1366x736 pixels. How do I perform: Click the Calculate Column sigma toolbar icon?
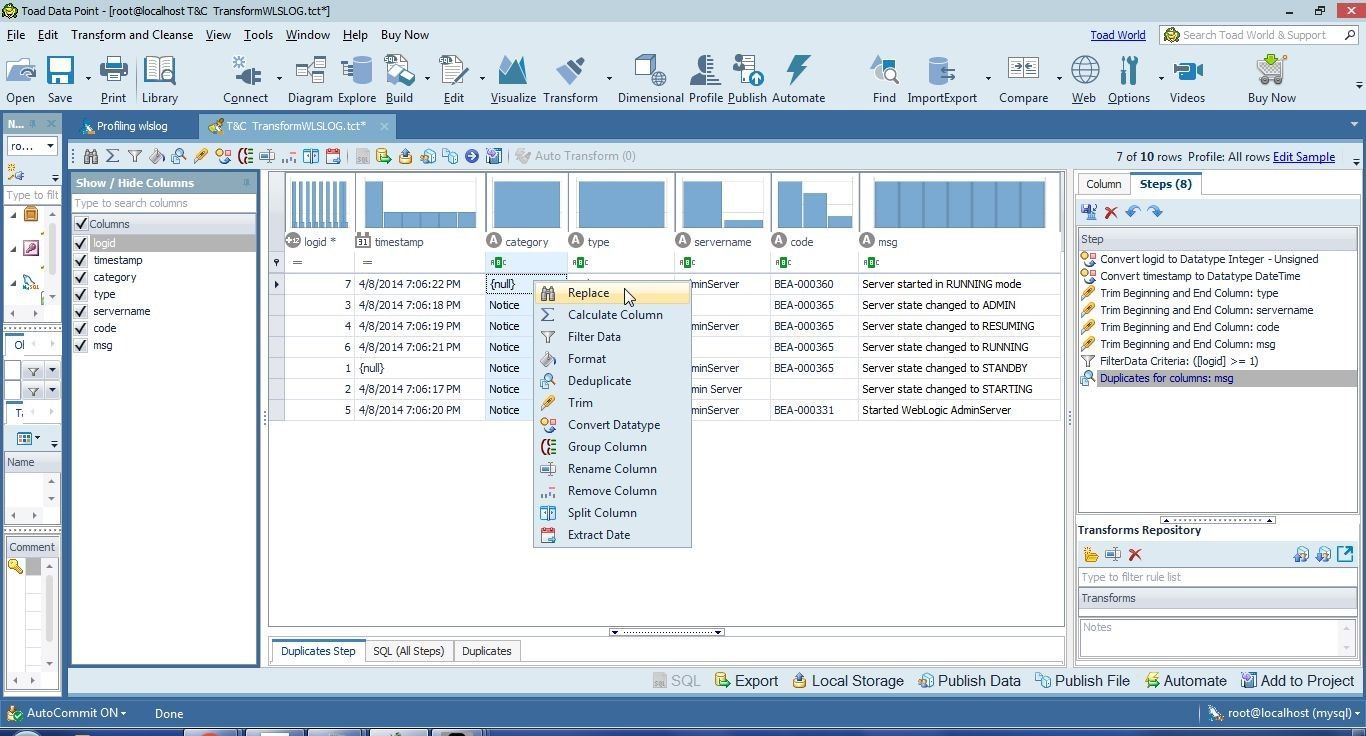[113, 156]
